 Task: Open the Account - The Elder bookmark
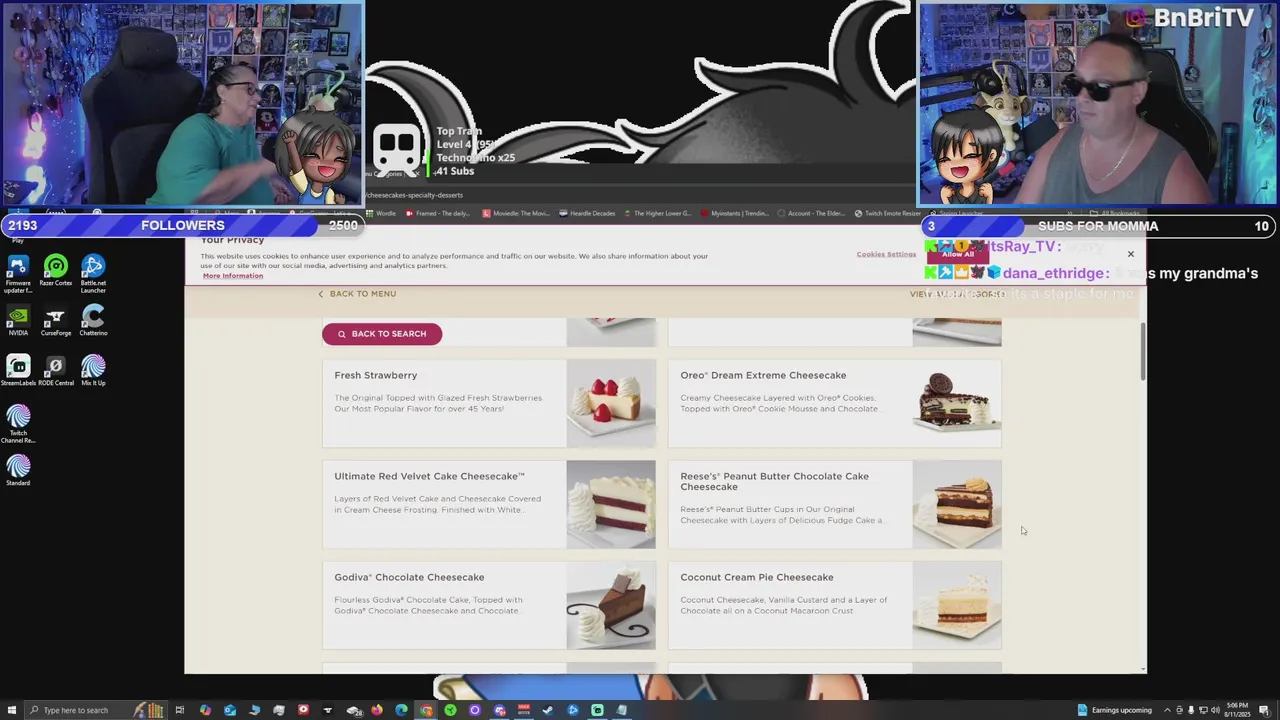click(x=811, y=213)
